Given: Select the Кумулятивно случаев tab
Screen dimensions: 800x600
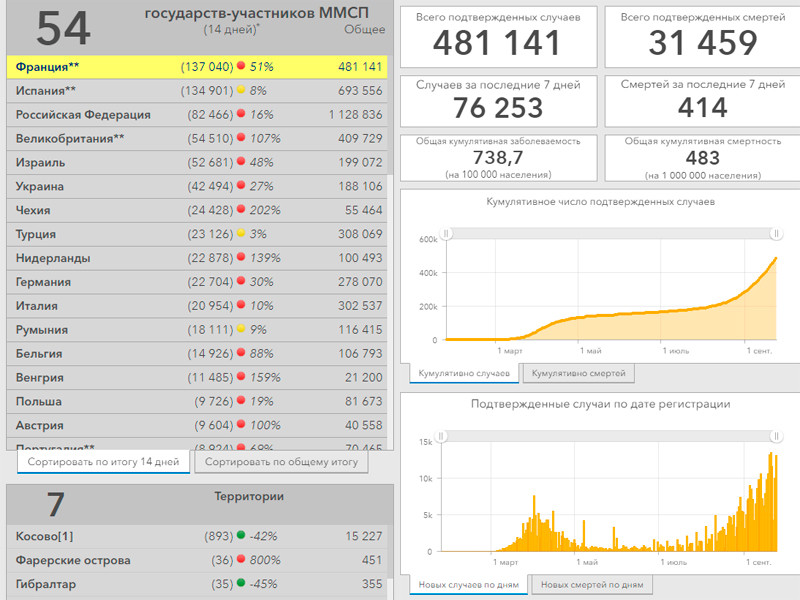Looking at the screenshot, I should click(463, 373).
